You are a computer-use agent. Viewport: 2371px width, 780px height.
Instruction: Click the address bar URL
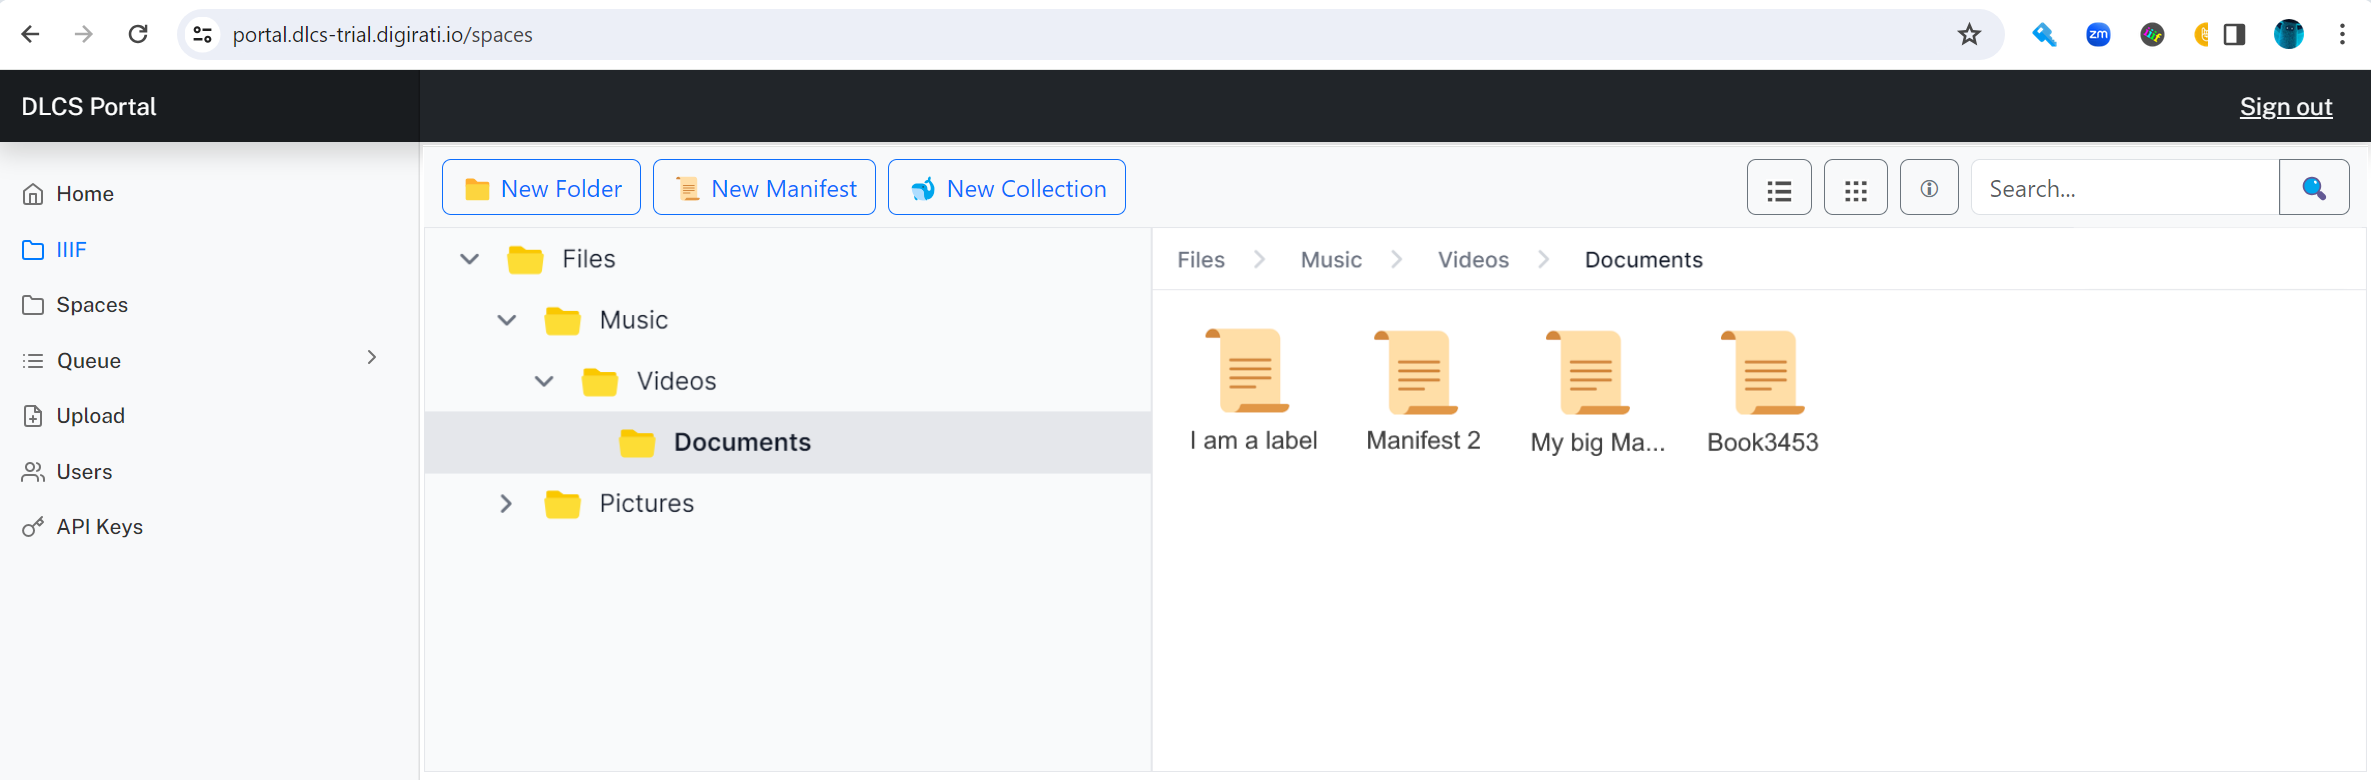point(382,35)
